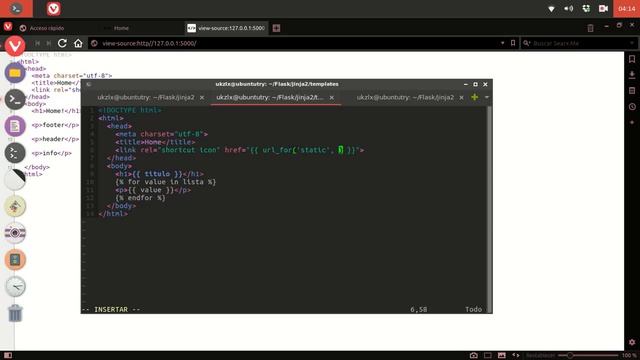The width and height of the screenshot is (640, 360).
Task: Select the view-source:127.0.0.1:5000 tab
Action: click(227, 28)
